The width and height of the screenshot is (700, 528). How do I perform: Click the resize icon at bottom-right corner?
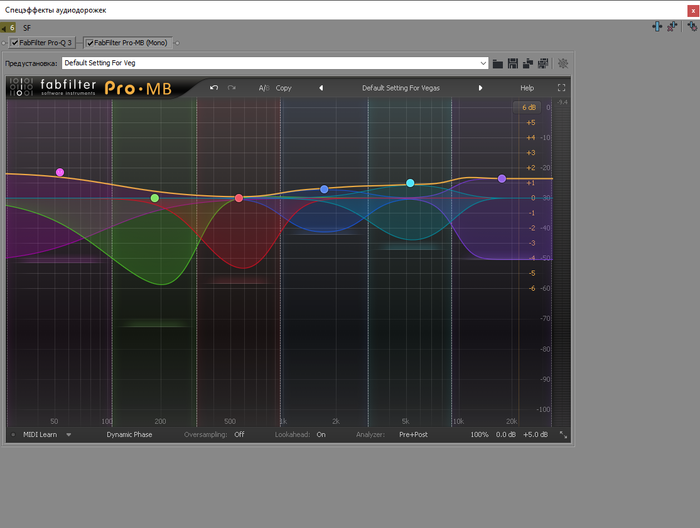click(563, 435)
